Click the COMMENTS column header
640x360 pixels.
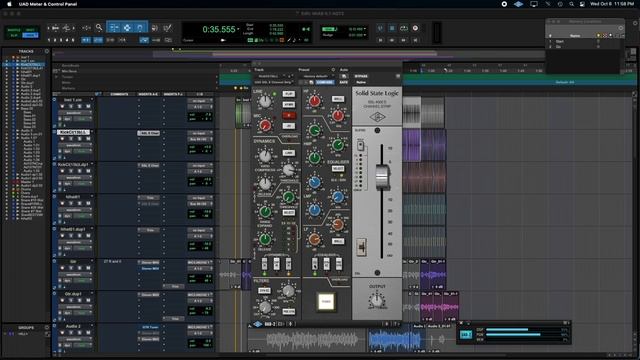(x=119, y=94)
